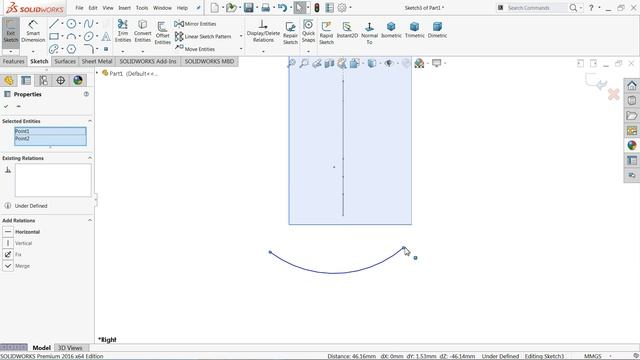Click the Repair Sketch tool
Viewport: 640px width, 360px height.
pyautogui.click(x=290, y=33)
